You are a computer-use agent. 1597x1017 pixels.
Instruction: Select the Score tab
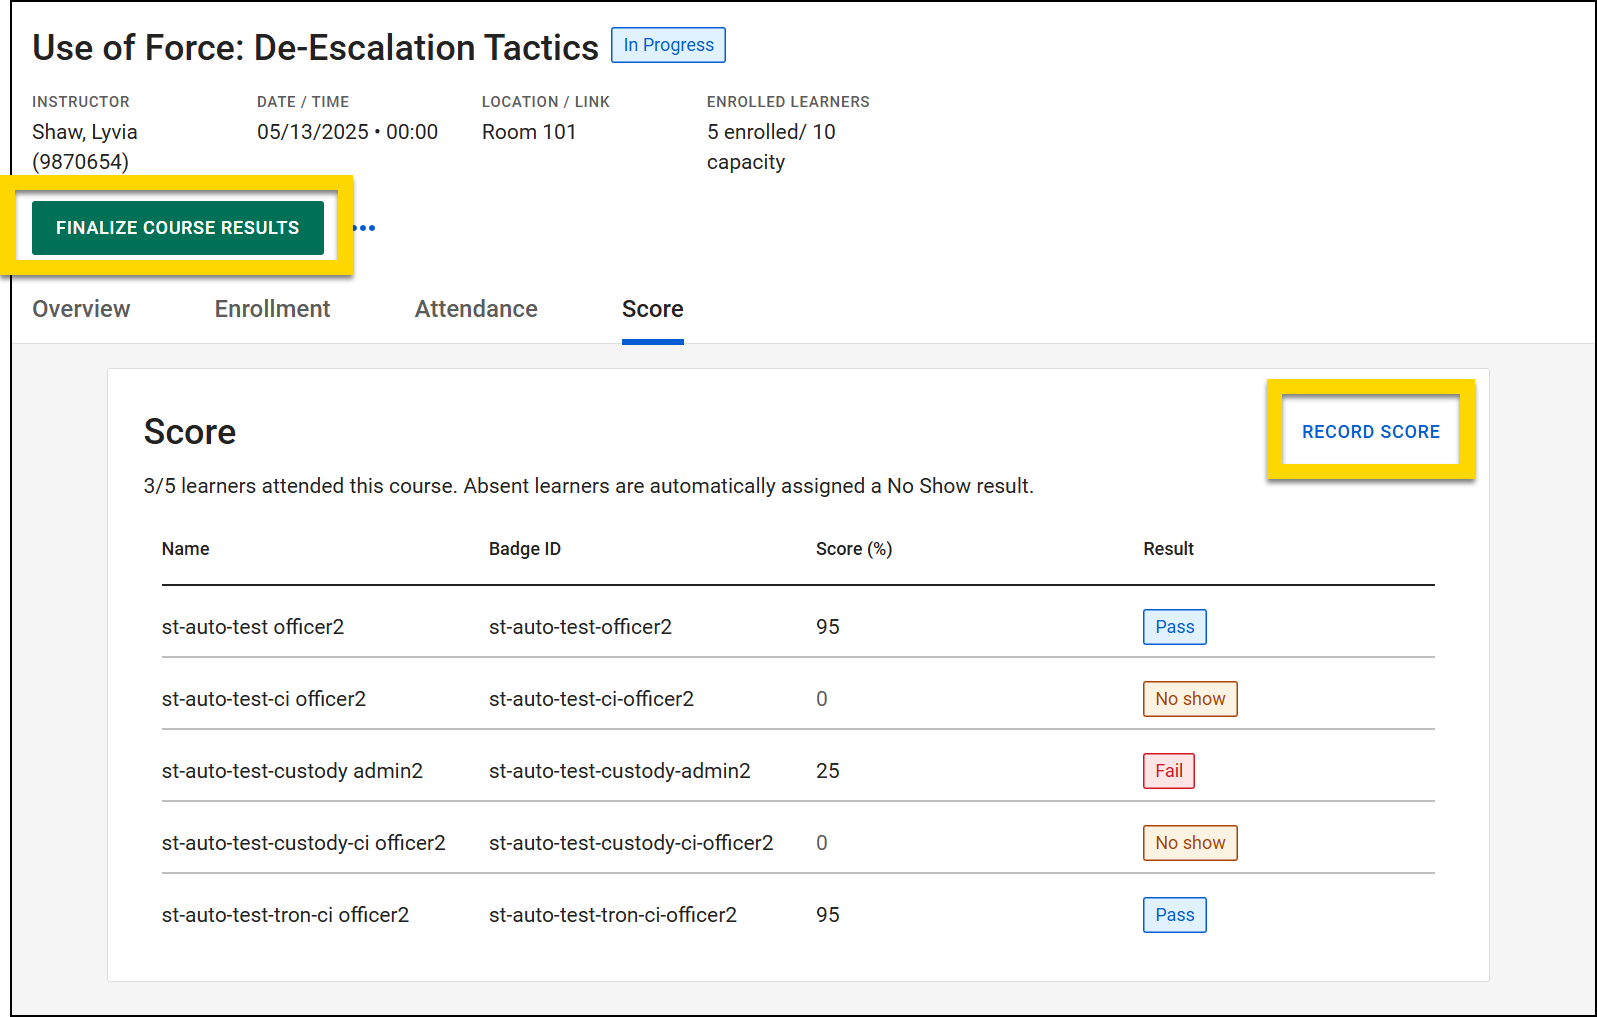click(652, 309)
